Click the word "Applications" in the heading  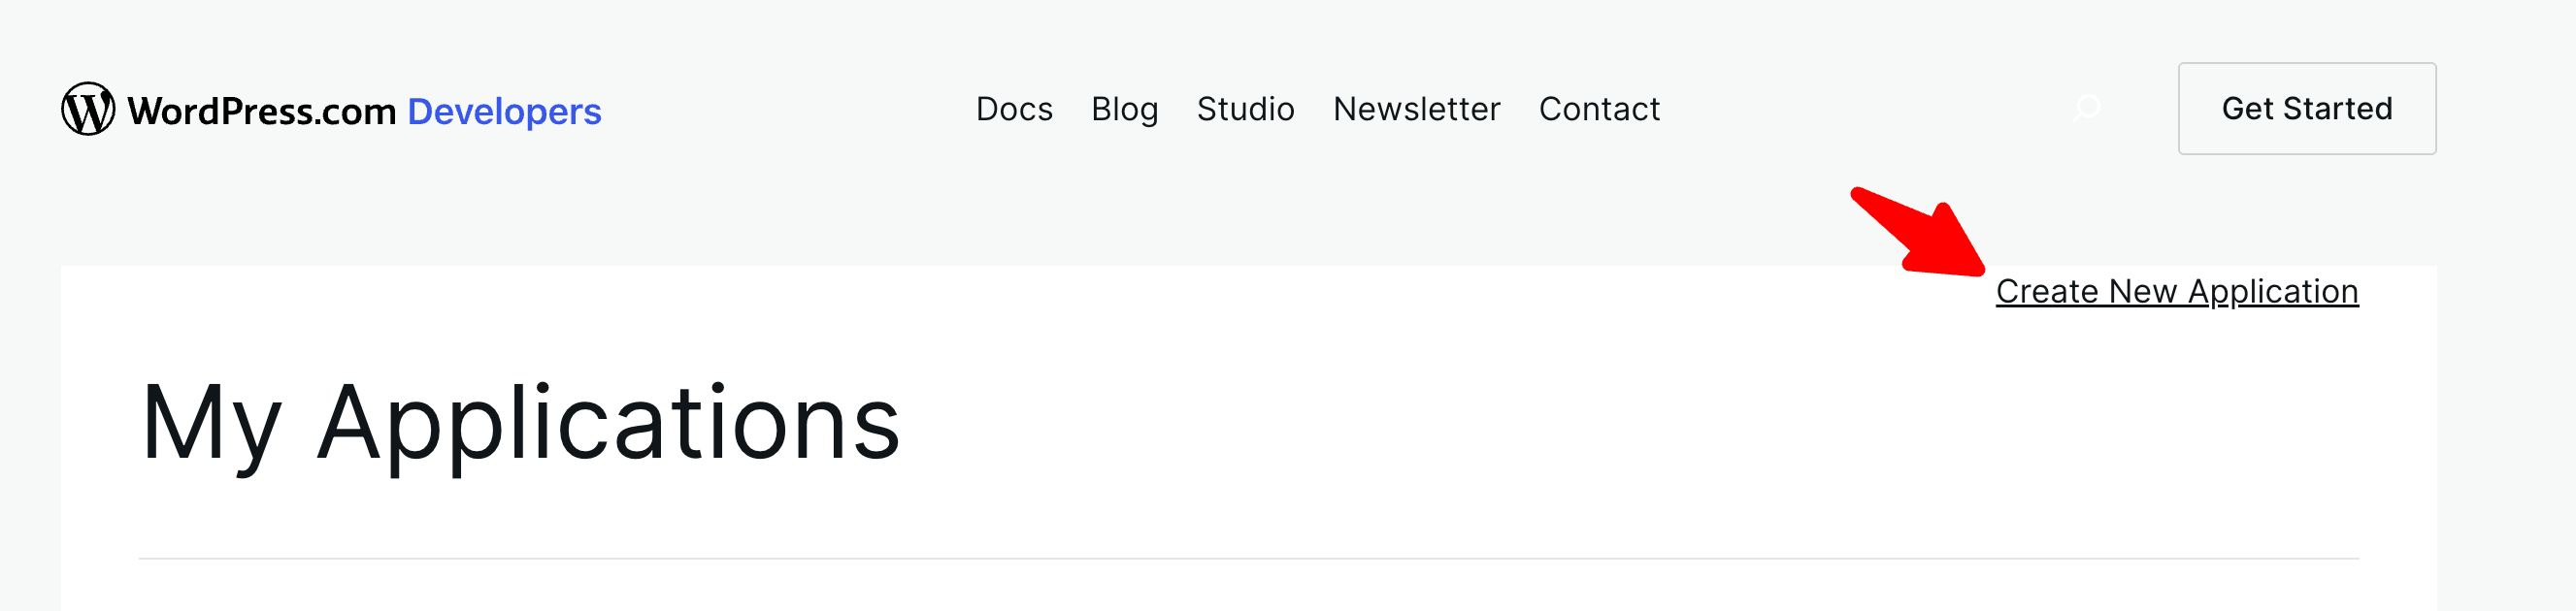[608, 423]
